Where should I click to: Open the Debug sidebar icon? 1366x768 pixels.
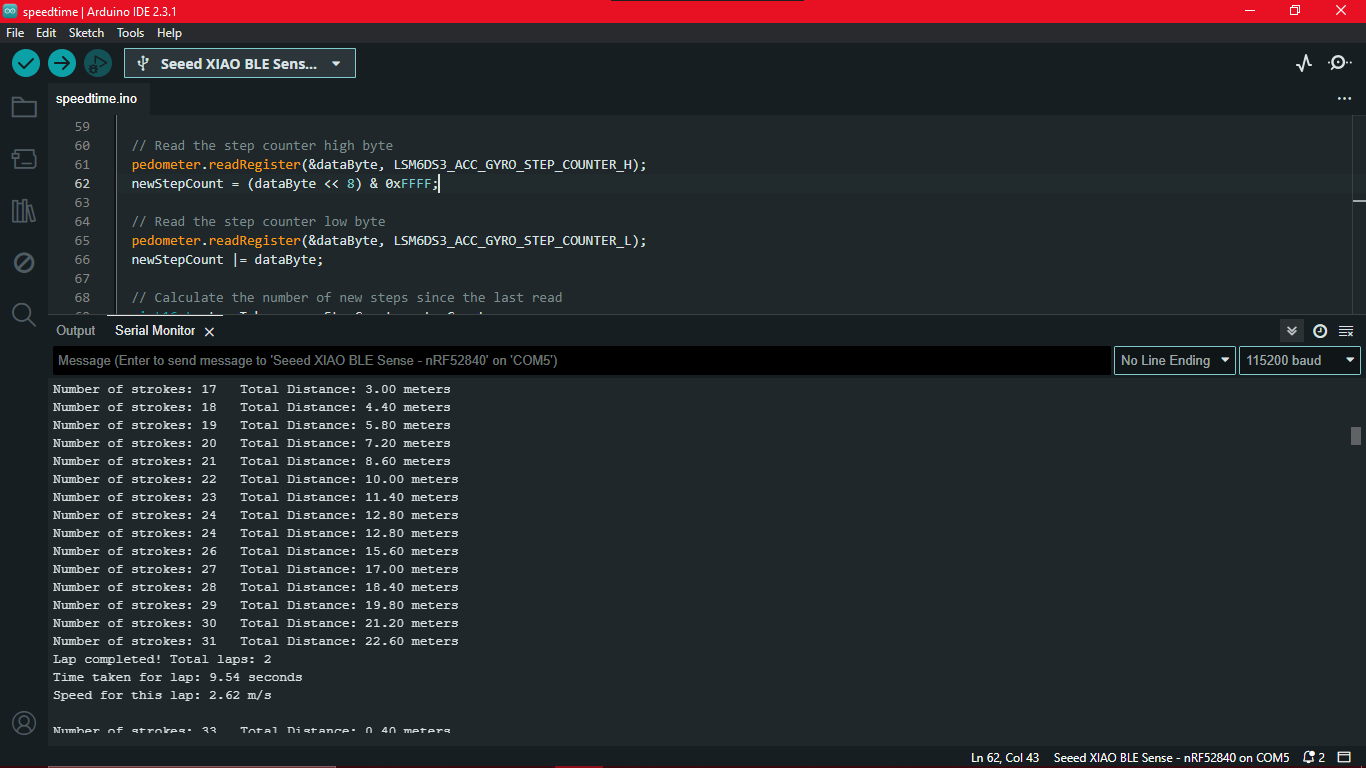point(24,263)
